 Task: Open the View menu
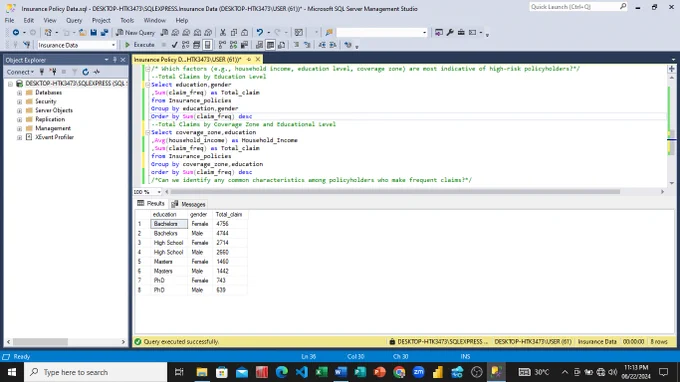[50, 20]
